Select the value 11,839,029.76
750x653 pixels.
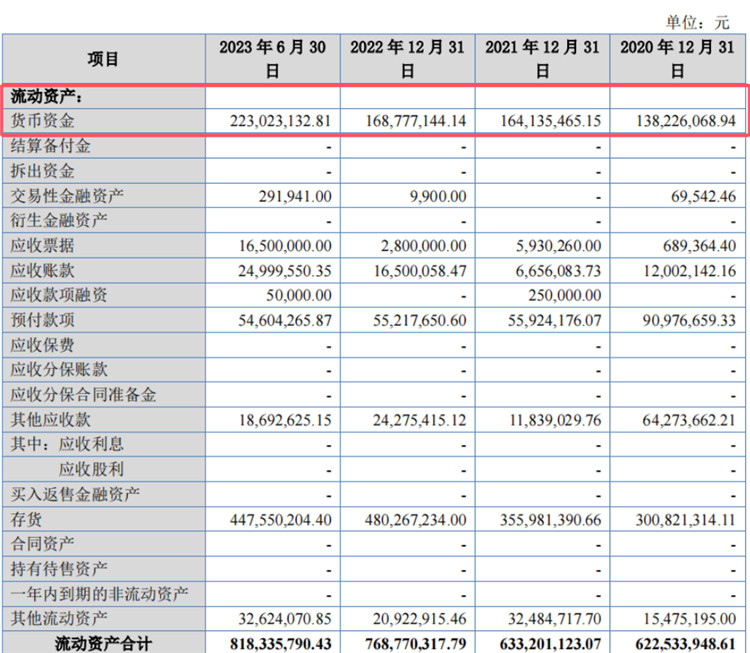(555, 421)
